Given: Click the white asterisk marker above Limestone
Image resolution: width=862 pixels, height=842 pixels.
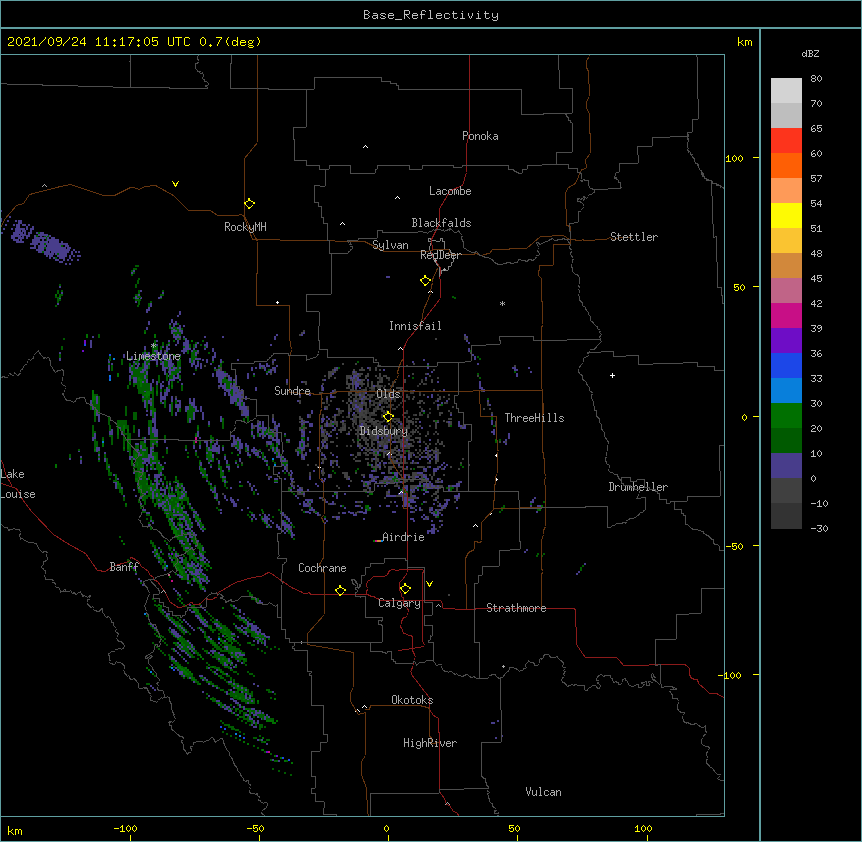Looking at the screenshot, I should (x=154, y=345).
